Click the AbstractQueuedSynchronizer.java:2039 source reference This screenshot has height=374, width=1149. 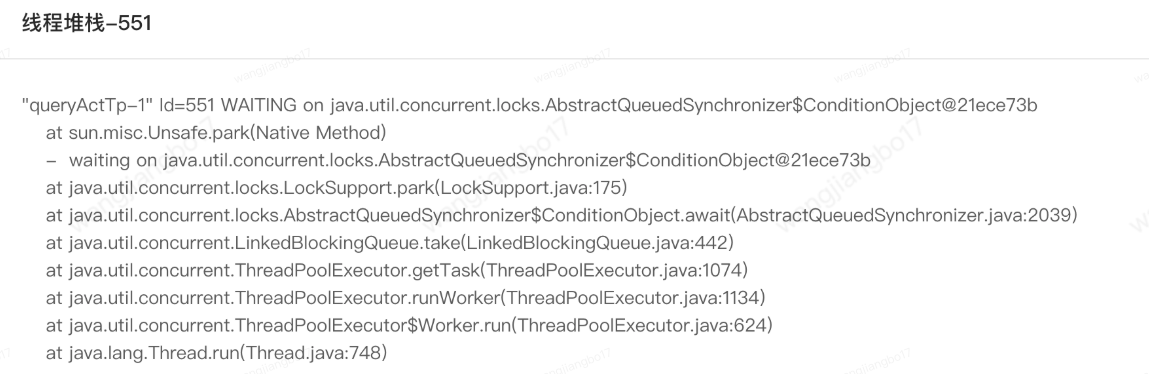[904, 216]
